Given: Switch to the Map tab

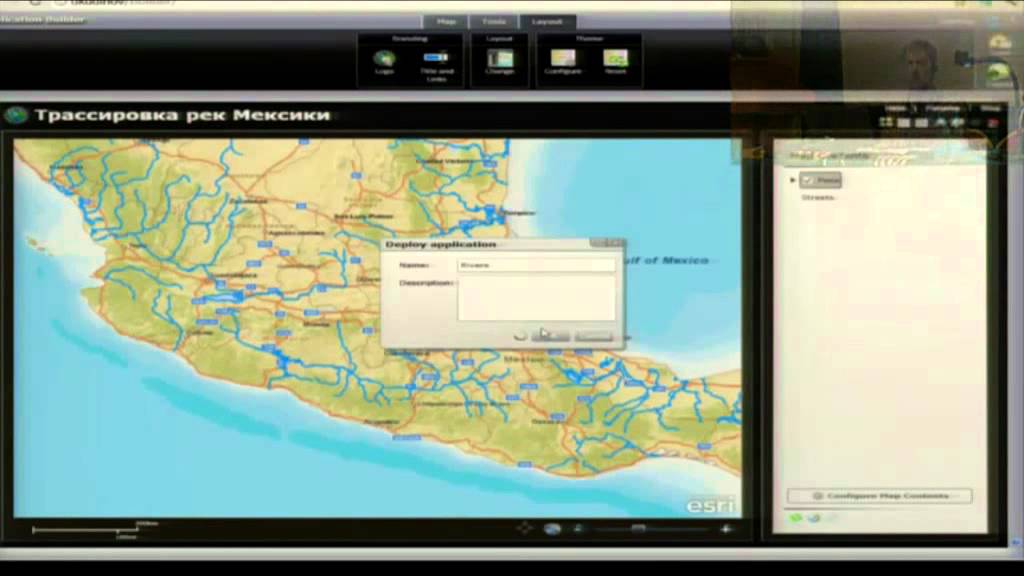Looking at the screenshot, I should (x=446, y=22).
